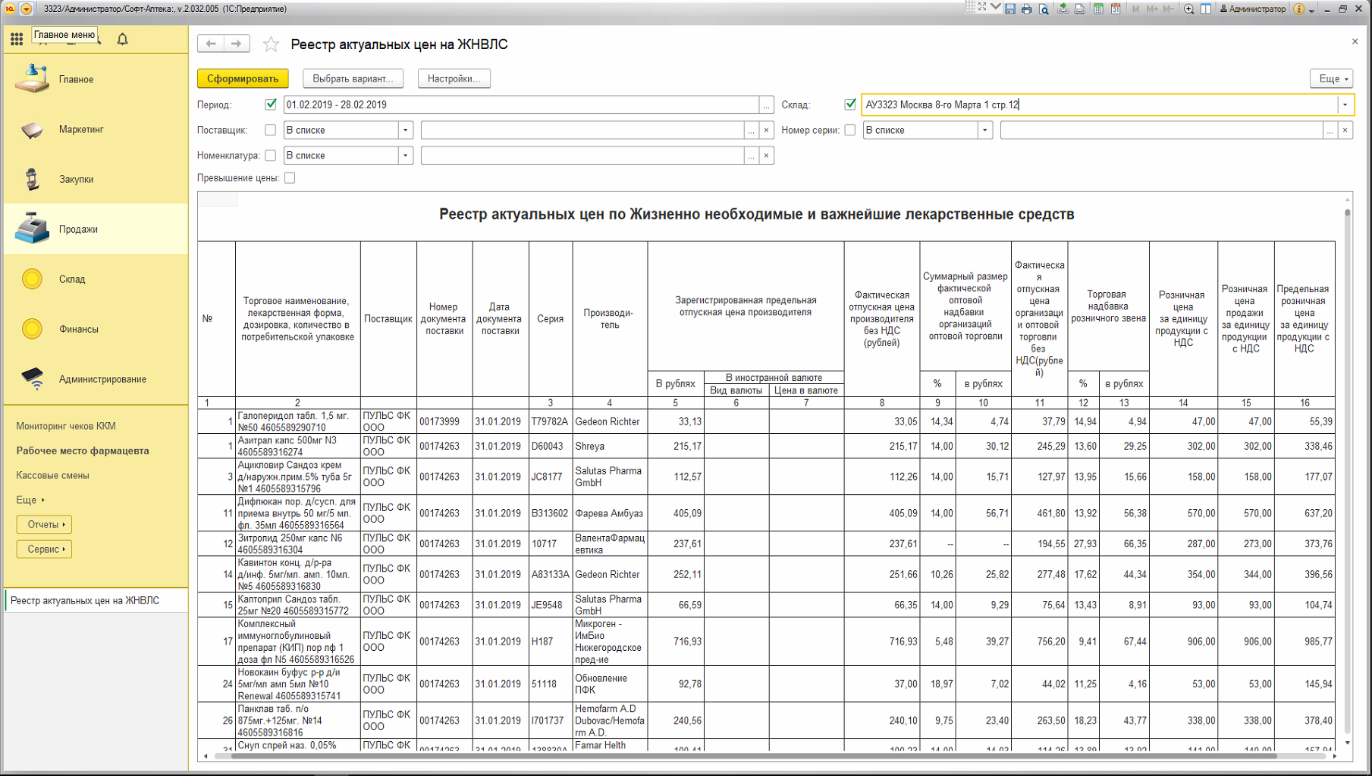
Task: Open the Администрирование section in the sidebar
Action: pos(102,379)
